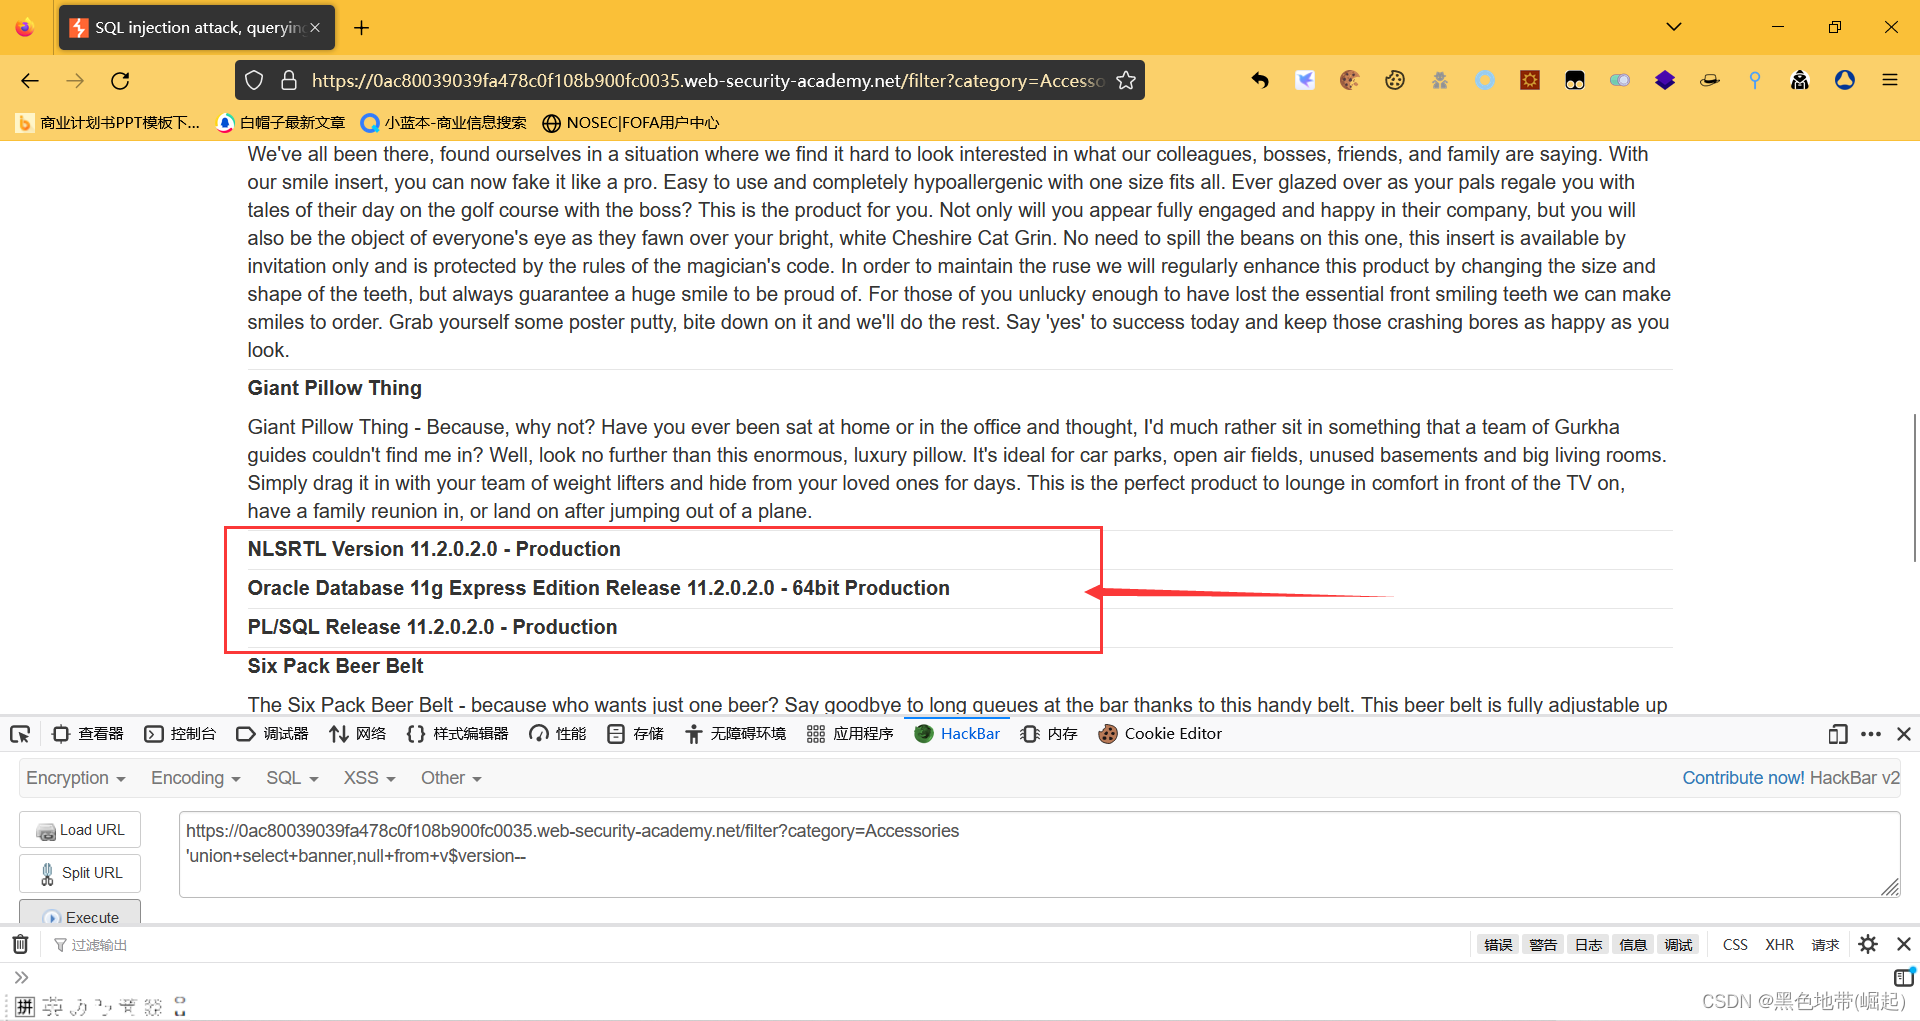Toggle the 请求 (requests) console filter

coord(1825,945)
